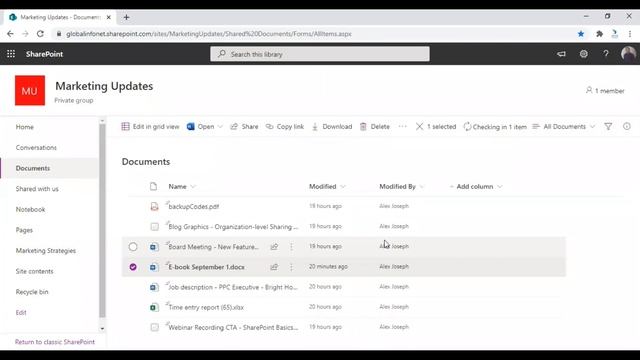Viewport: 640px width, 360px height.
Task: Open the filters pane funnel icon
Action: click(x=608, y=127)
